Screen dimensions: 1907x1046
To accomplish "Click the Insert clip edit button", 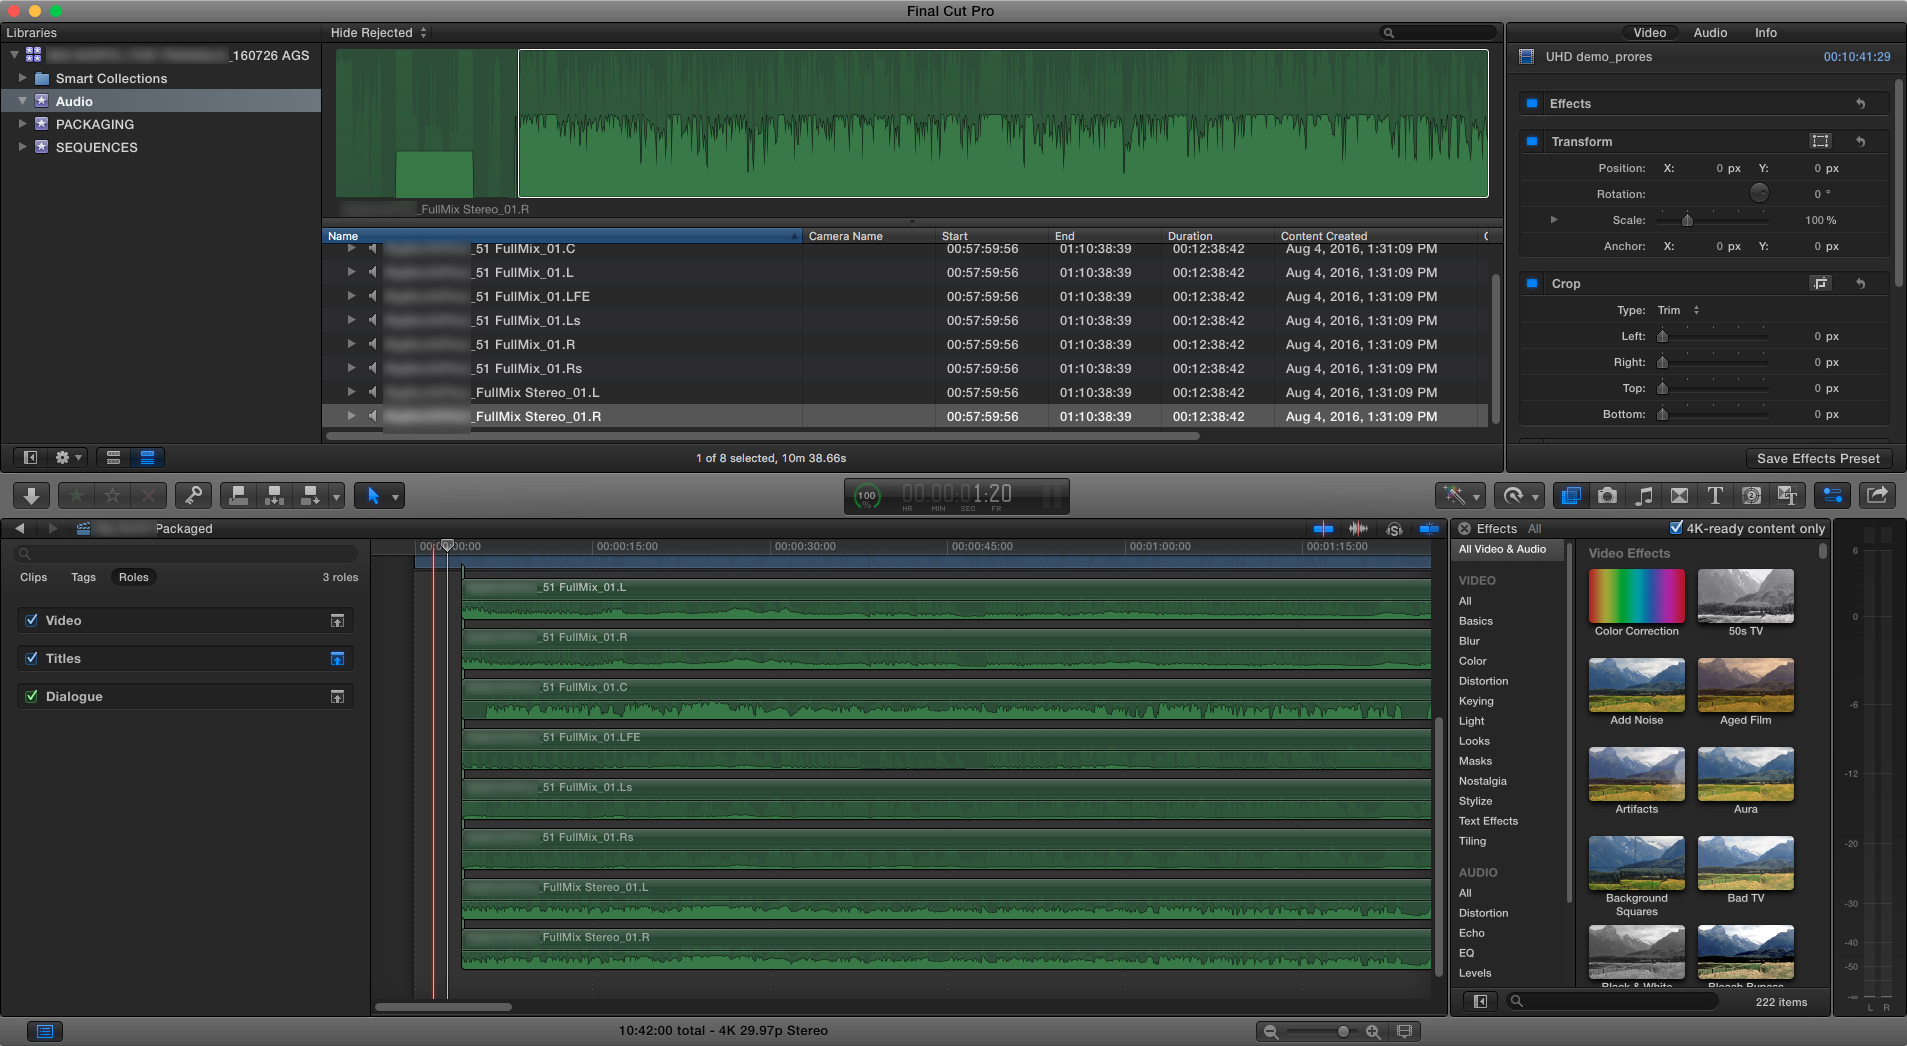I will click(274, 495).
